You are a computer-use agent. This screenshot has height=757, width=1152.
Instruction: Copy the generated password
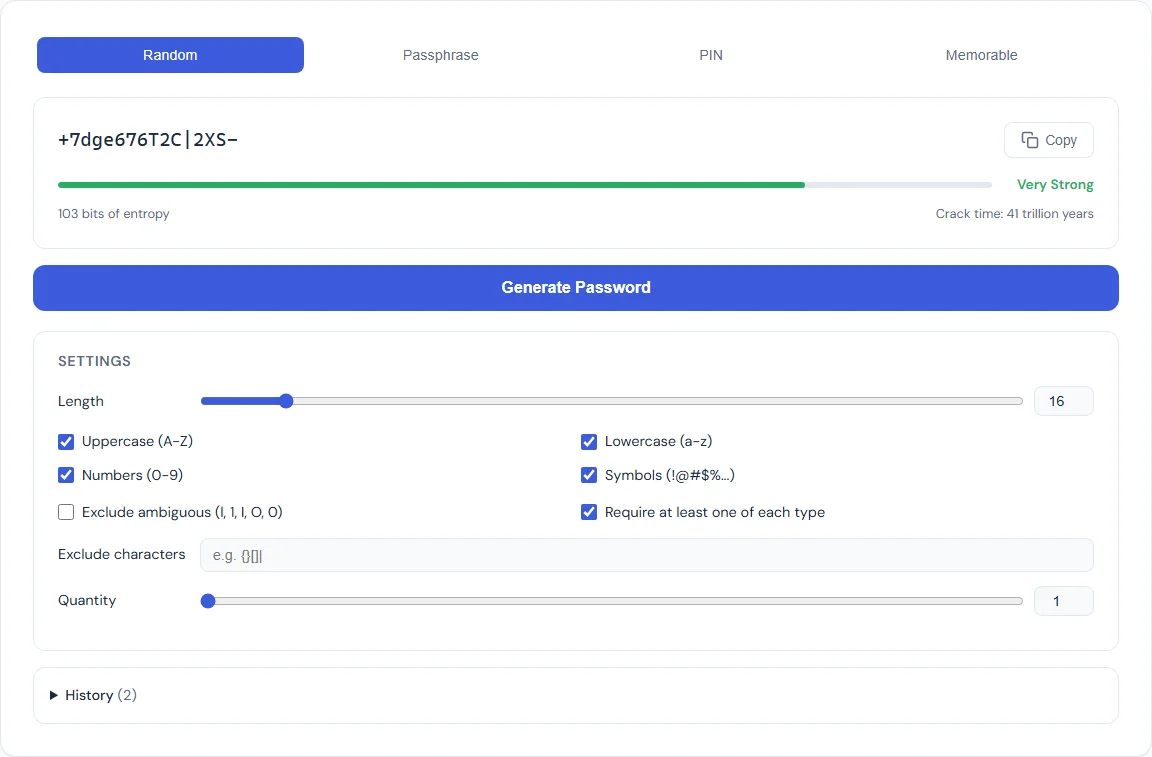[1048, 140]
